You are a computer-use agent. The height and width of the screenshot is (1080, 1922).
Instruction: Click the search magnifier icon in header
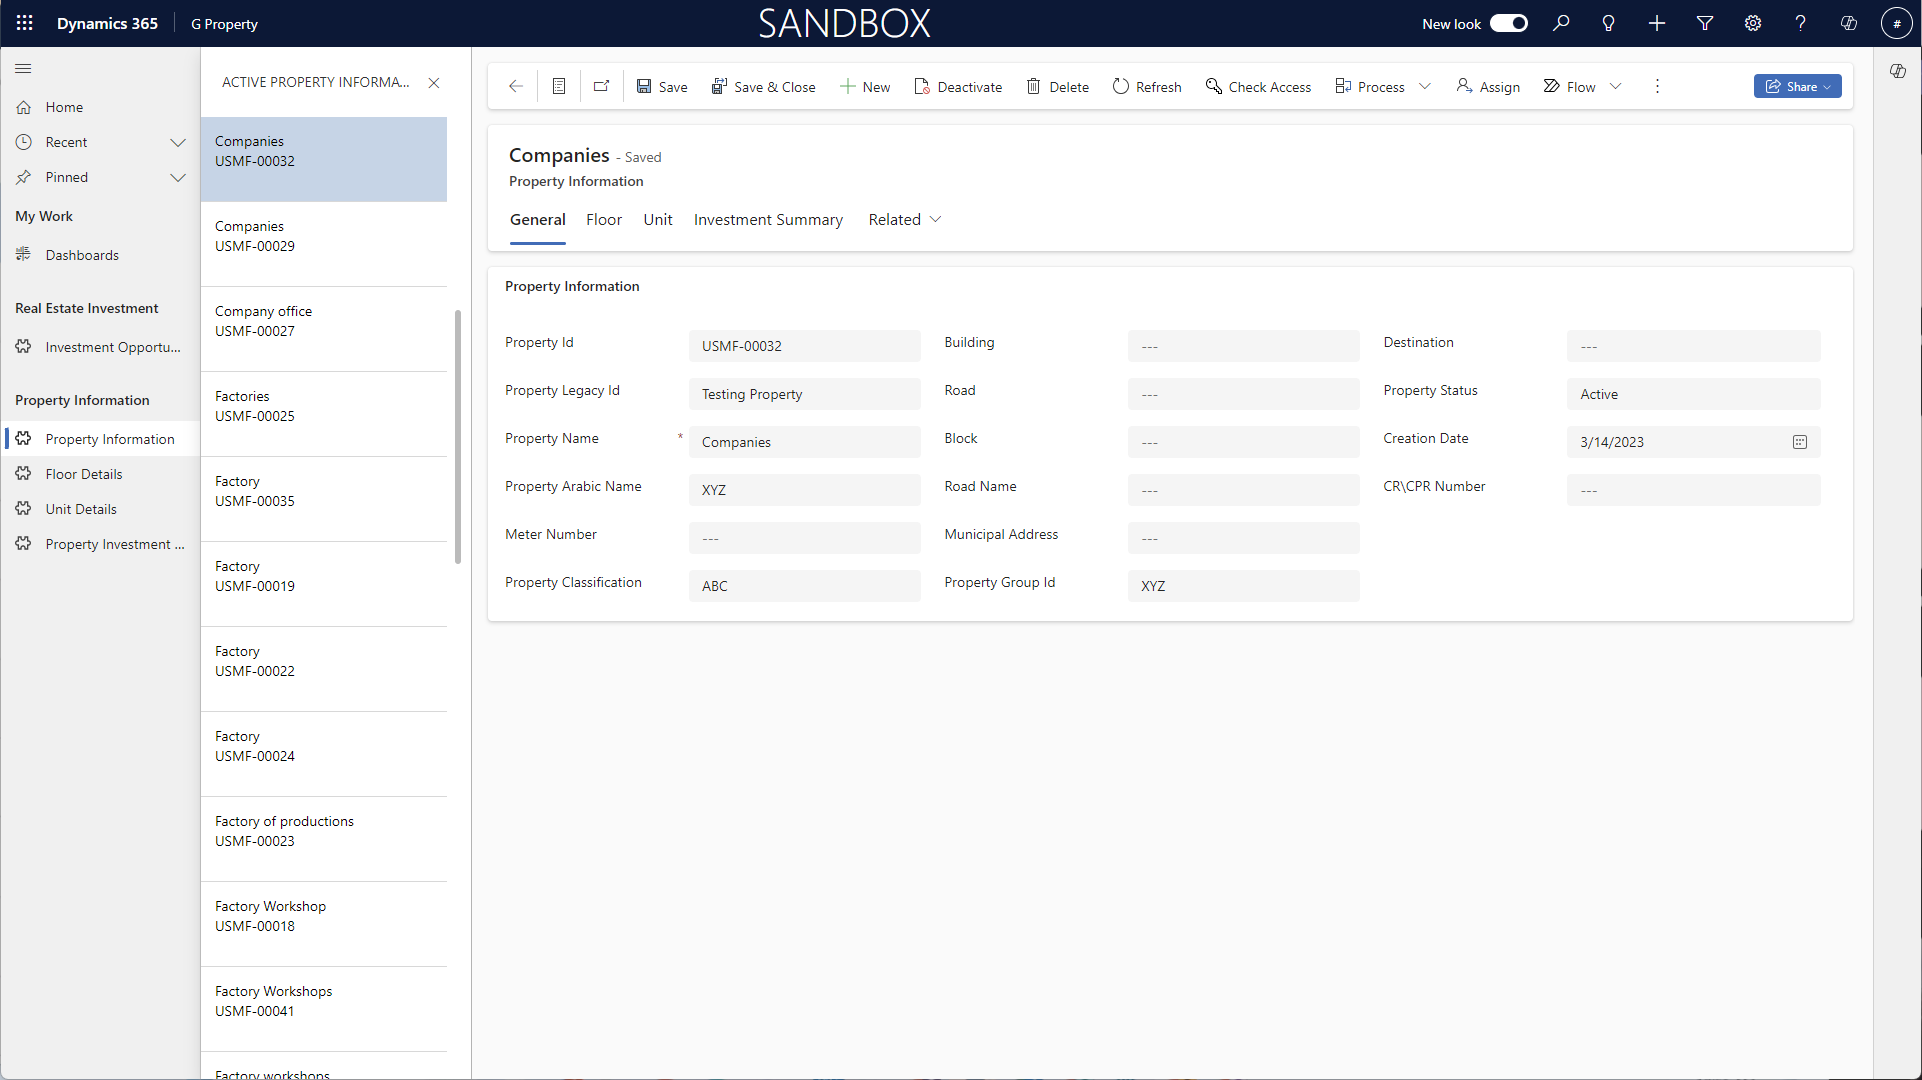(x=1561, y=23)
